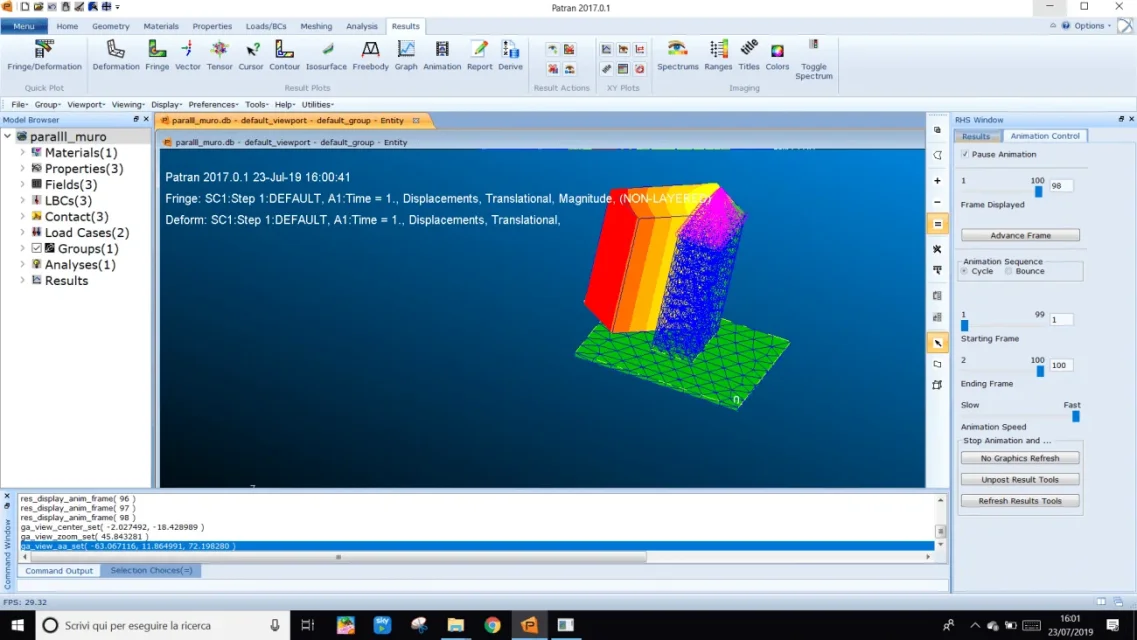Select the Cycle animation sequence
This screenshot has height=640, width=1137.
(x=964, y=271)
